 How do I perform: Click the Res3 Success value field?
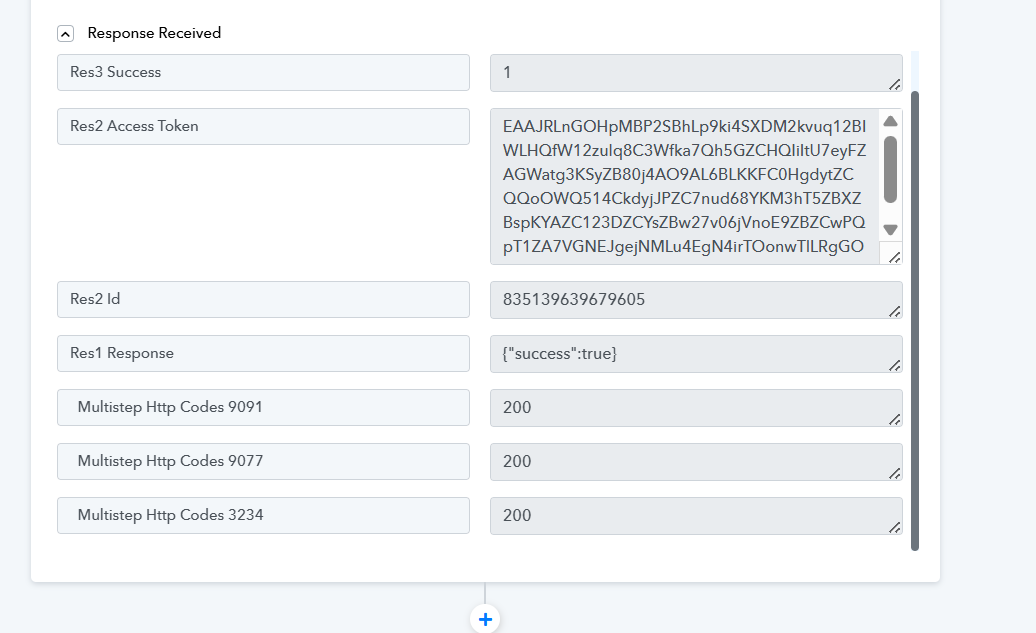pyautogui.click(x=690, y=73)
